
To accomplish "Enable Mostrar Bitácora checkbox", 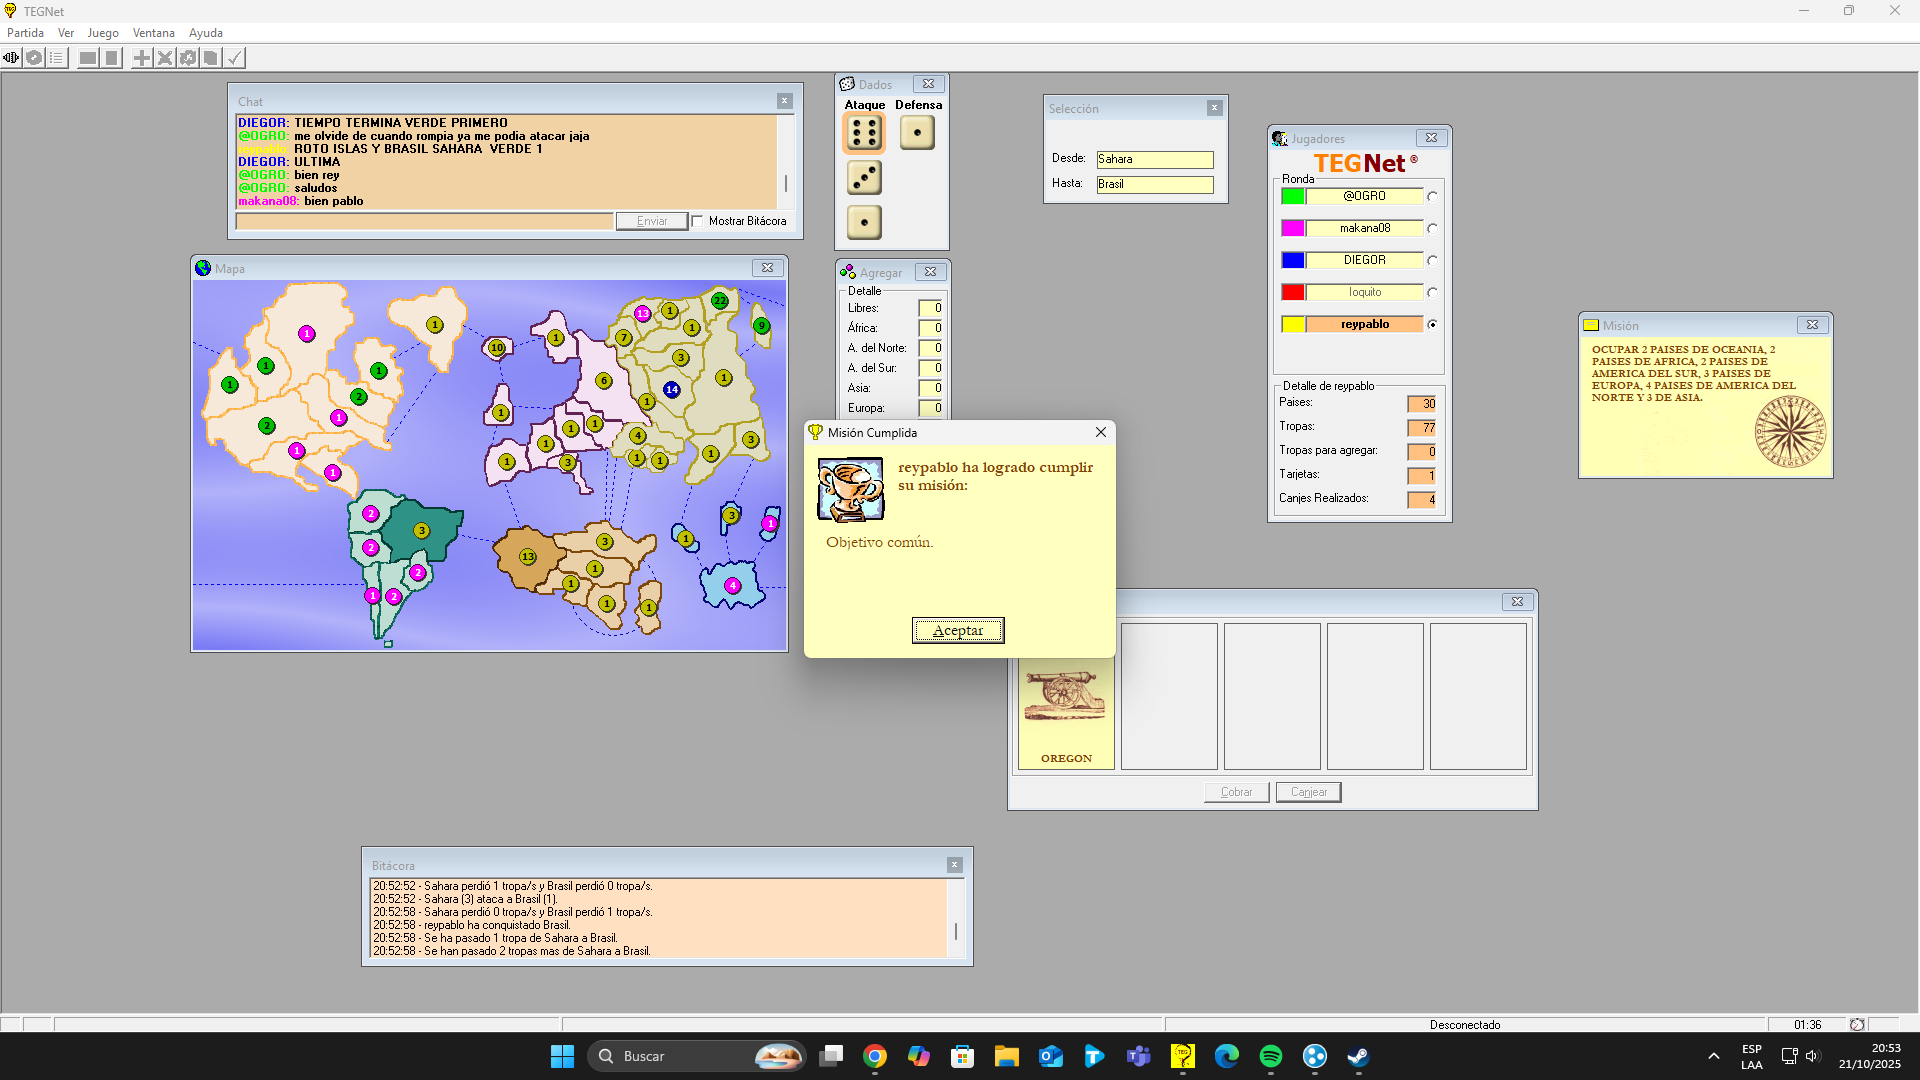I will click(x=698, y=221).
